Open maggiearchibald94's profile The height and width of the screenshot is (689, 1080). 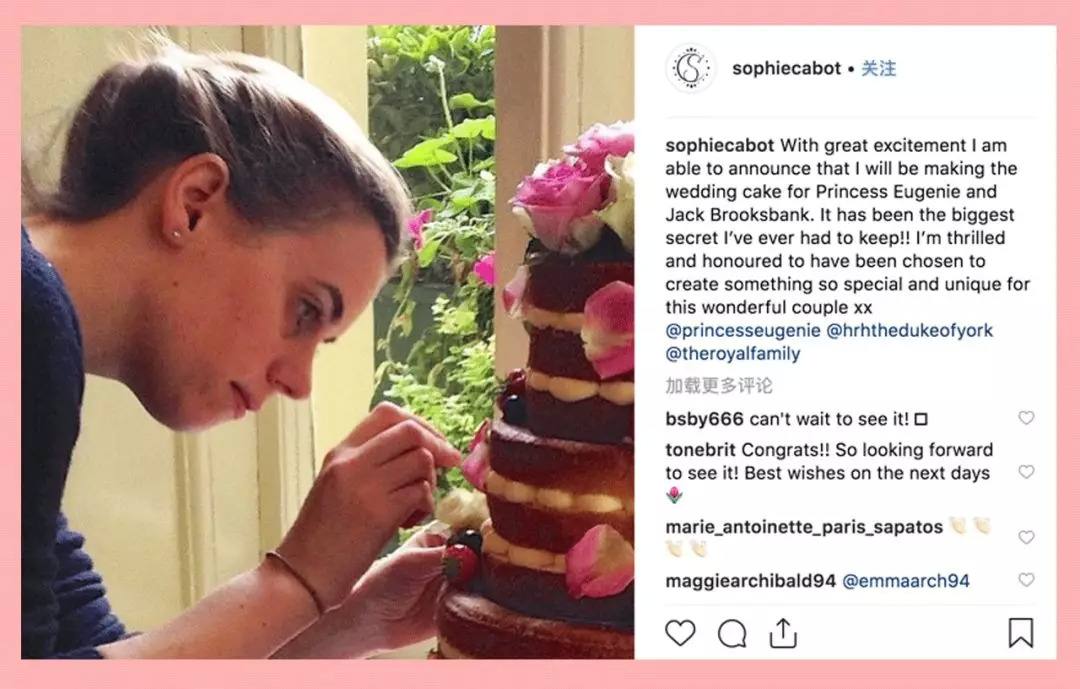coord(750,580)
